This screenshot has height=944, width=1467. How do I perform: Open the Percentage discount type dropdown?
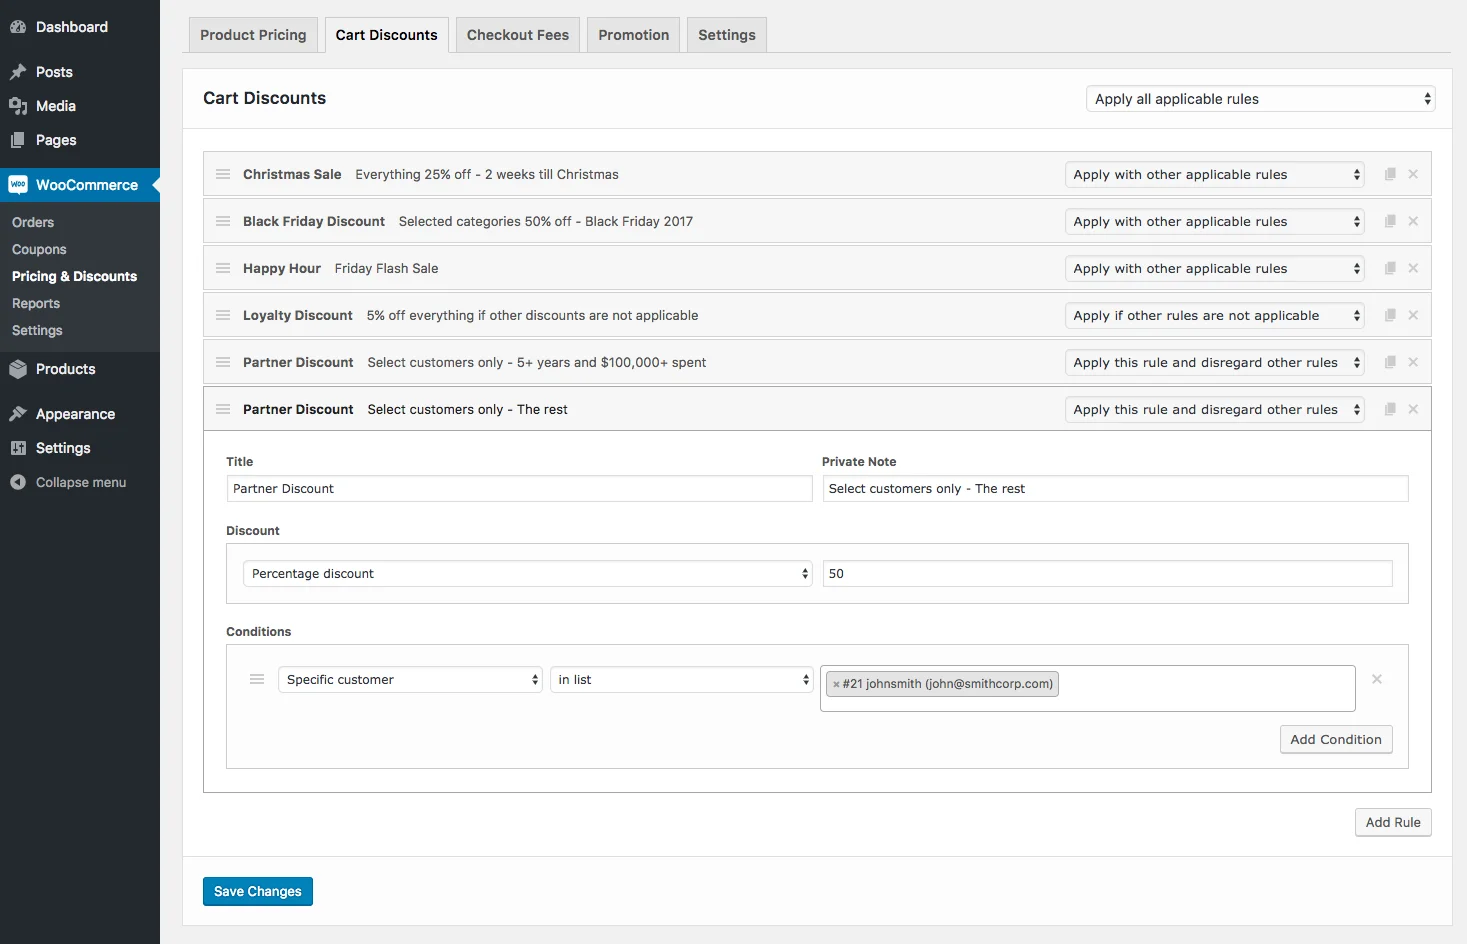[527, 573]
